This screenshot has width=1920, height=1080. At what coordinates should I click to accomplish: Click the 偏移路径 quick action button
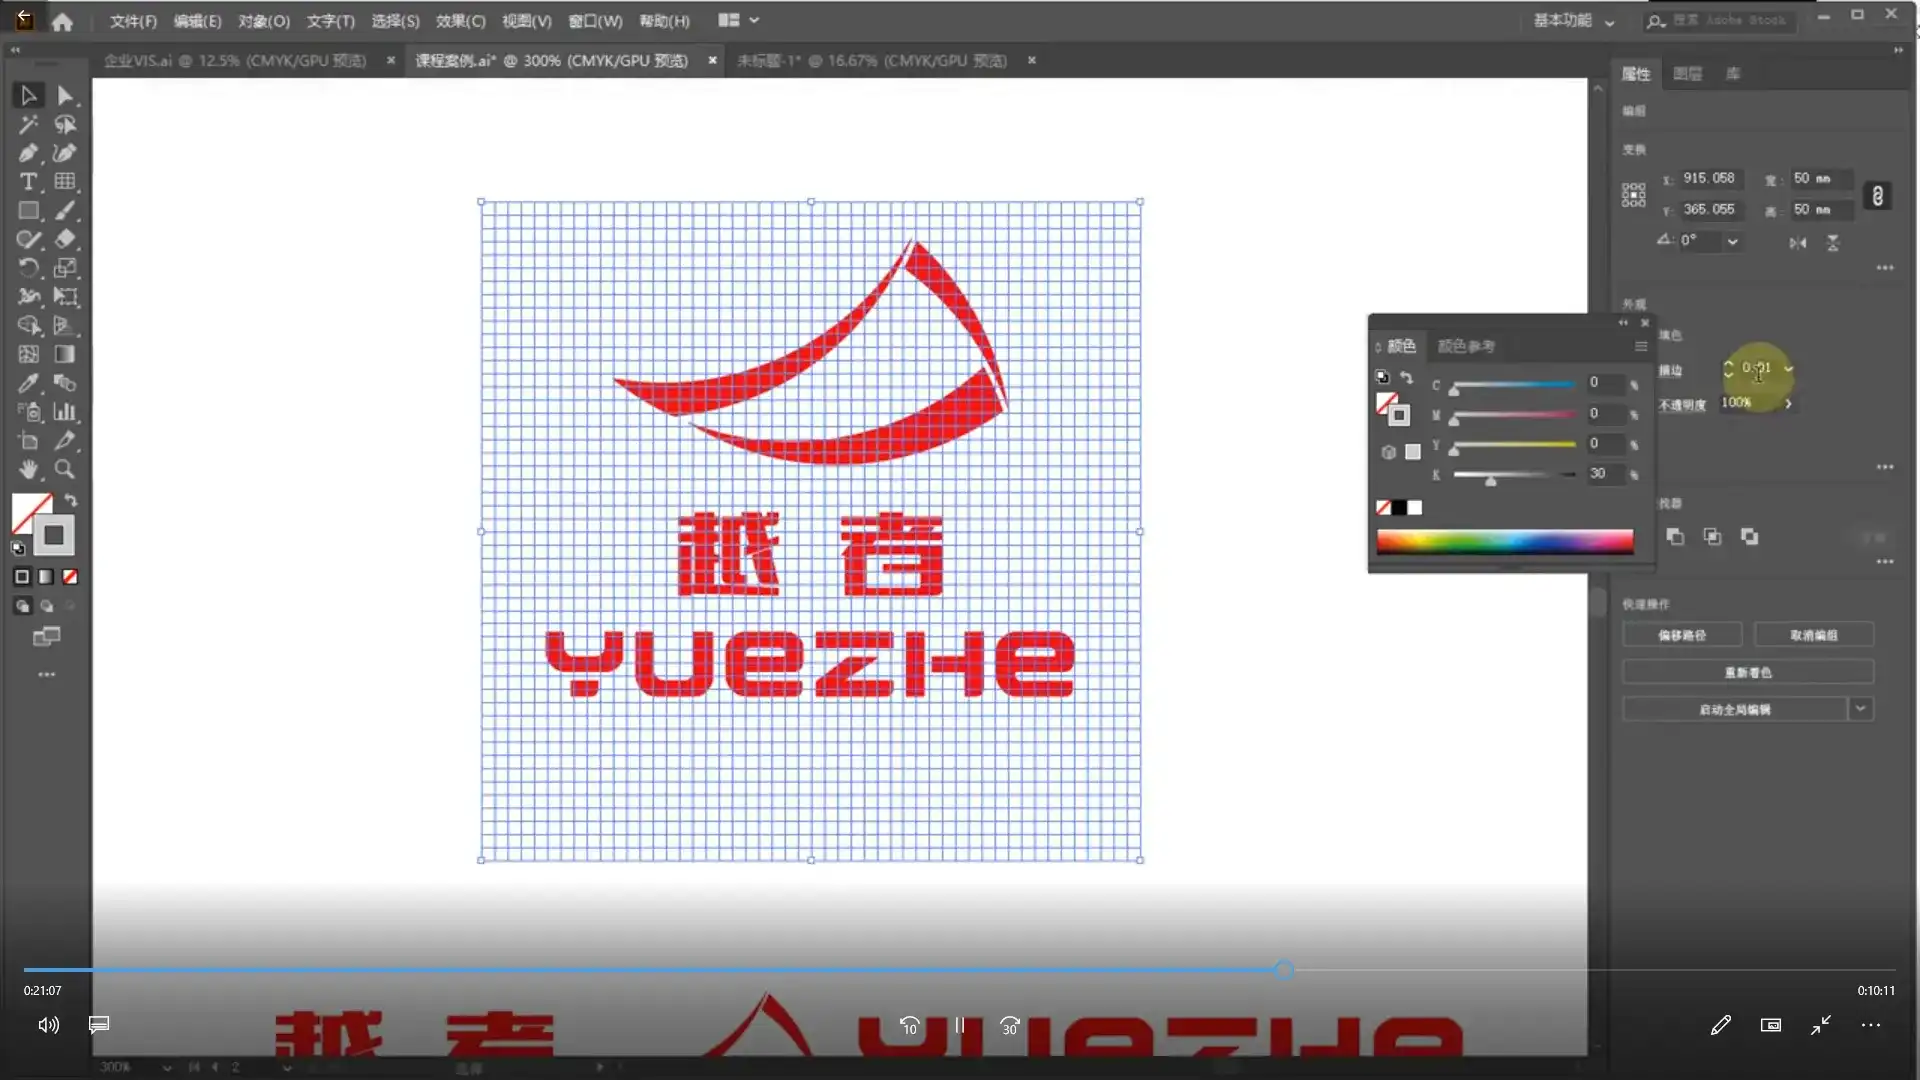coord(1683,634)
